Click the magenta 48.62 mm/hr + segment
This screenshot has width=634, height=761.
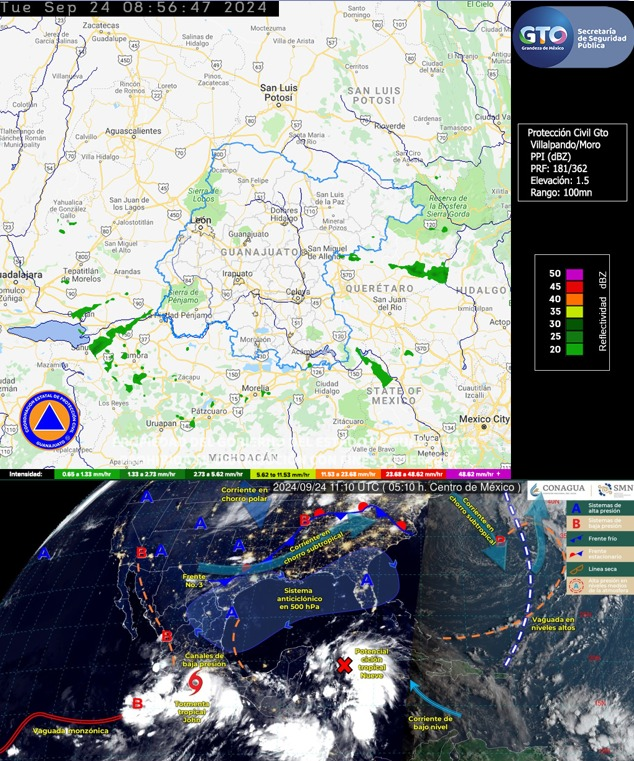pyautogui.click(x=478, y=474)
